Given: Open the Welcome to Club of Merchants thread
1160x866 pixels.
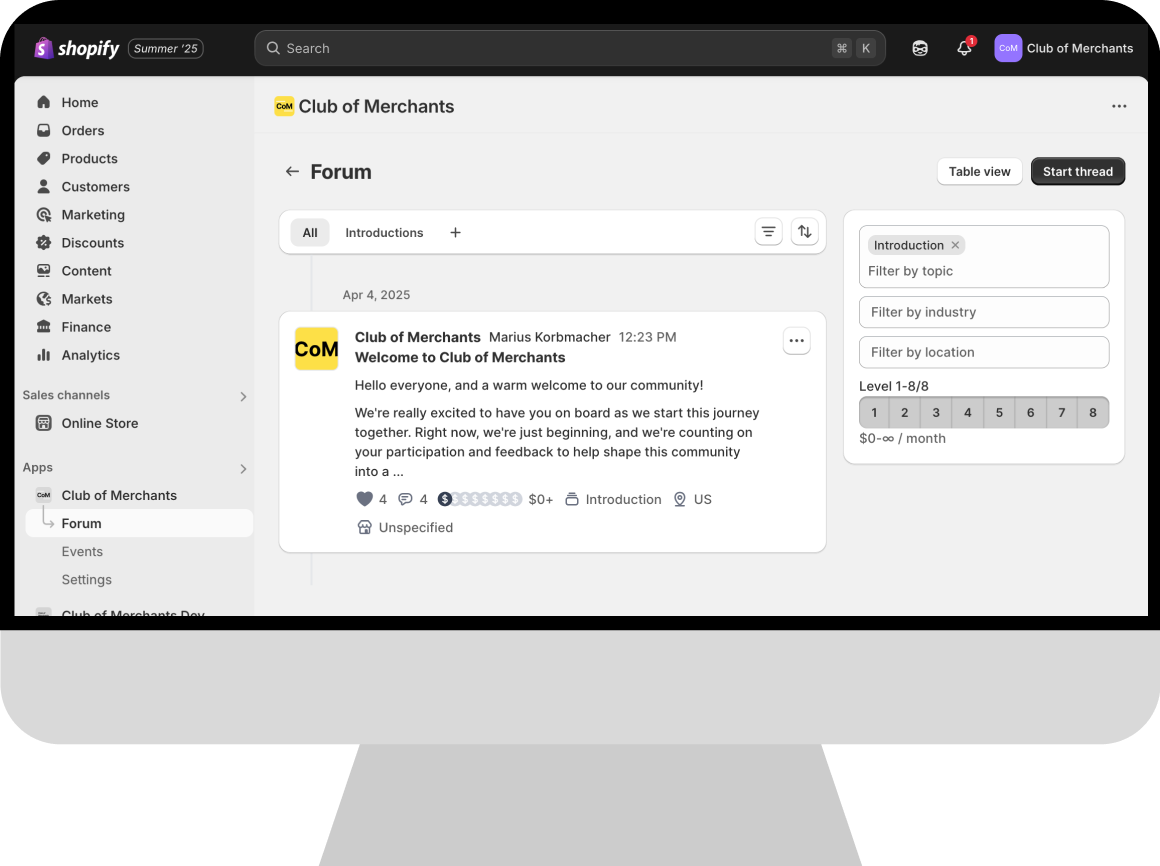Looking at the screenshot, I should click(x=460, y=357).
